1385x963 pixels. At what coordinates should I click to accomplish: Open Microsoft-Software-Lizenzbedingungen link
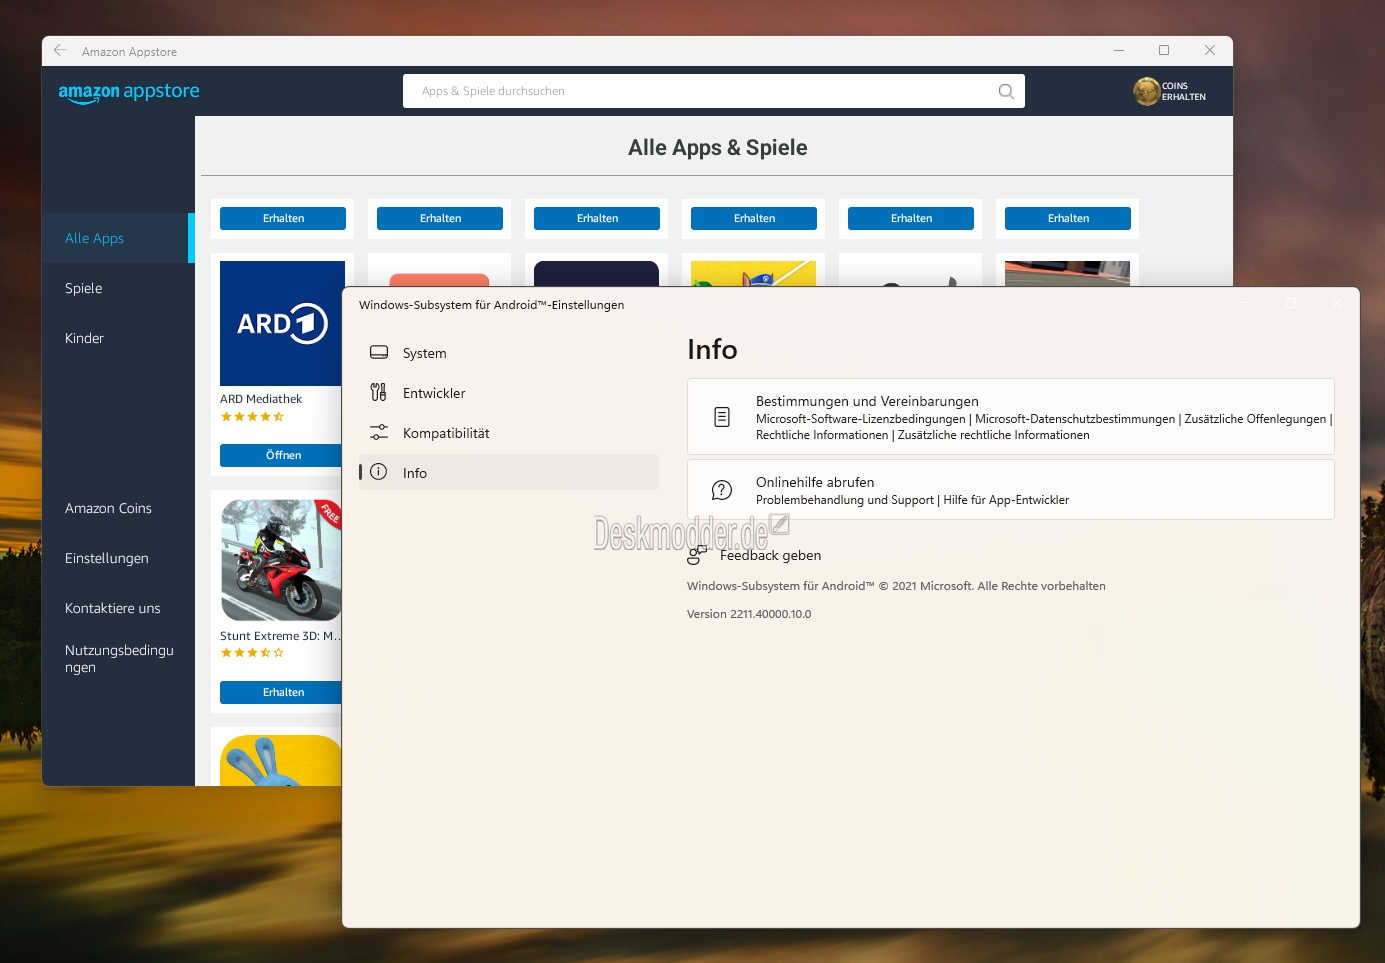[x=861, y=419]
